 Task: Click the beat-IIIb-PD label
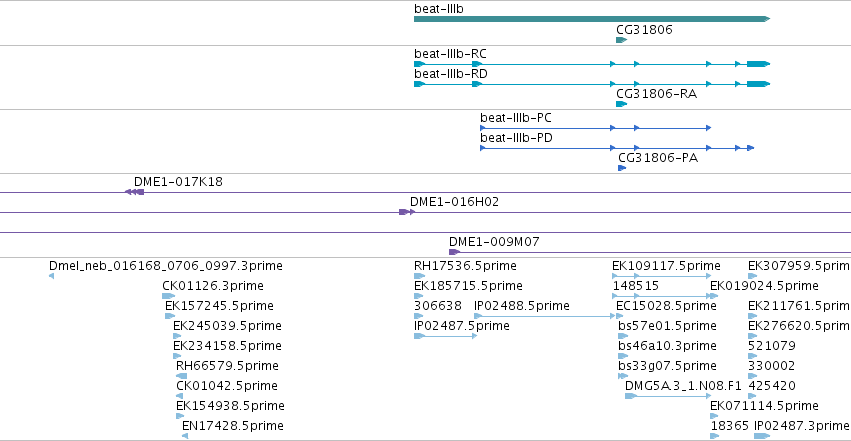pyautogui.click(x=516, y=138)
